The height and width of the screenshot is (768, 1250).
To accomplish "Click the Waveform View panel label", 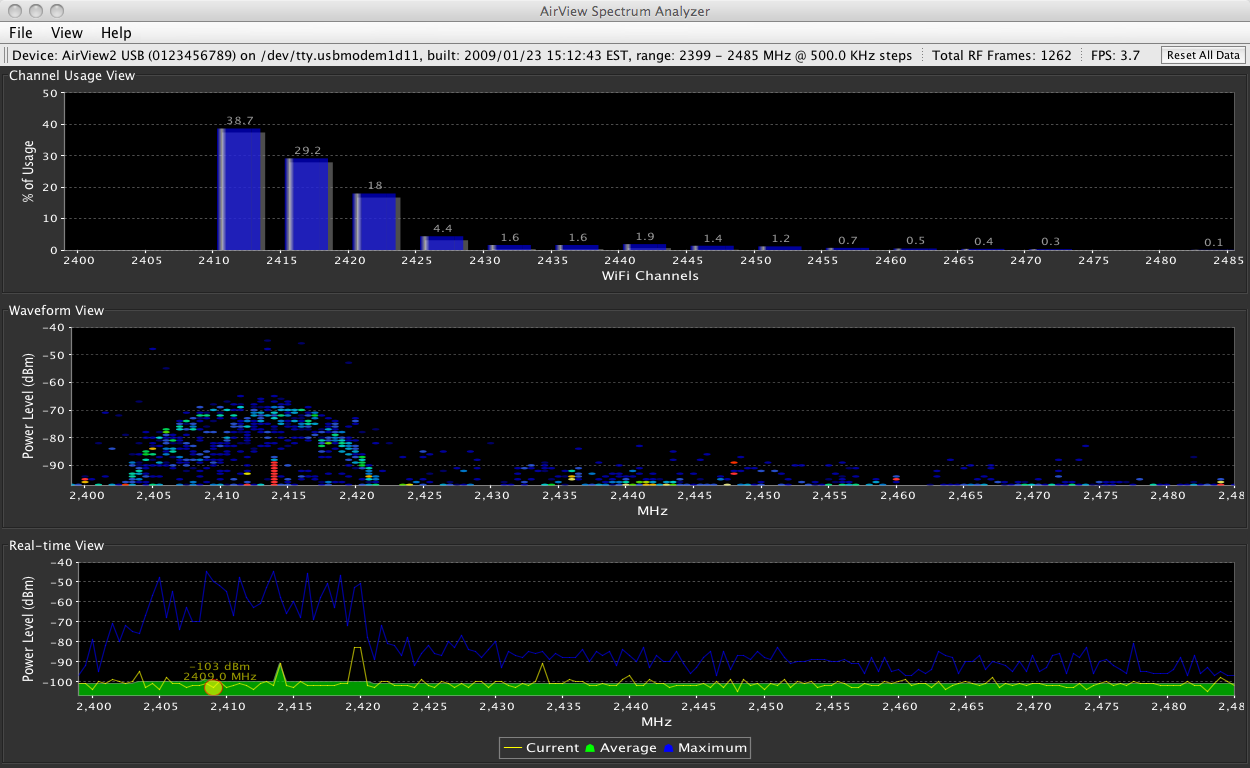I will (56, 310).
